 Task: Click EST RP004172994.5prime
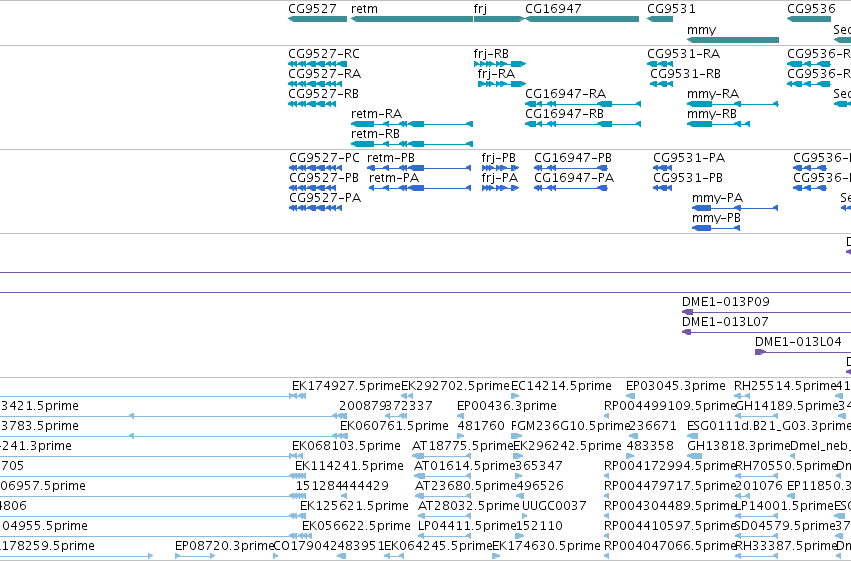point(669,466)
